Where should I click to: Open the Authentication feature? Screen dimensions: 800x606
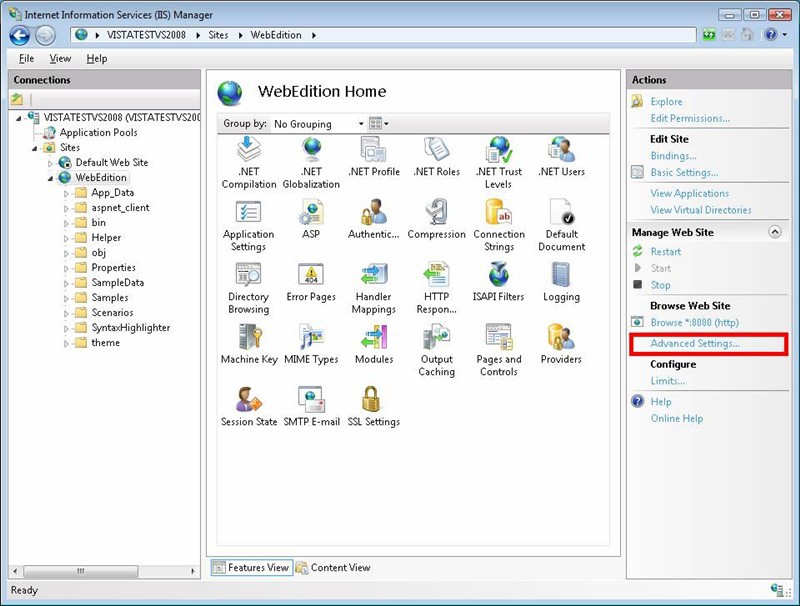point(374,219)
